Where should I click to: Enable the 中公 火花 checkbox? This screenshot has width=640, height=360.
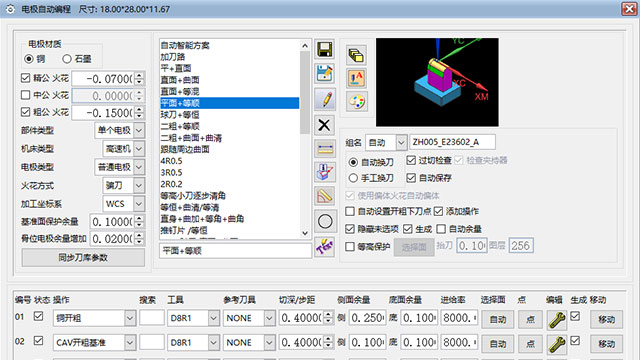(26, 95)
